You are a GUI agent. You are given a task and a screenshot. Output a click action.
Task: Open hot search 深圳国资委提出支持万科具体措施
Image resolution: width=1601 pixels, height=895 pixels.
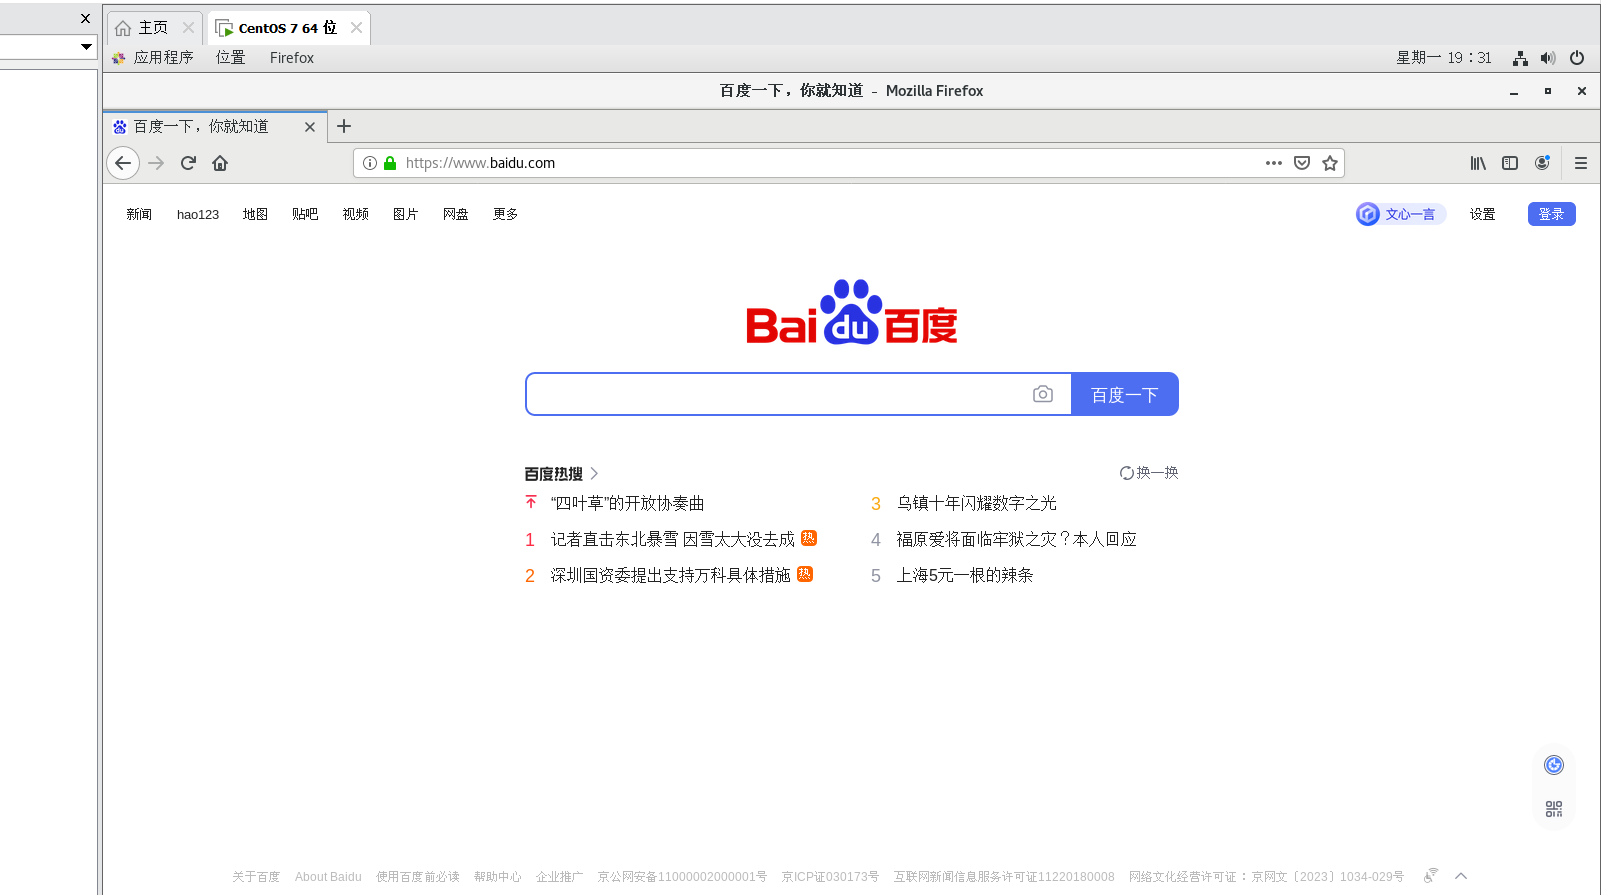[x=670, y=575]
